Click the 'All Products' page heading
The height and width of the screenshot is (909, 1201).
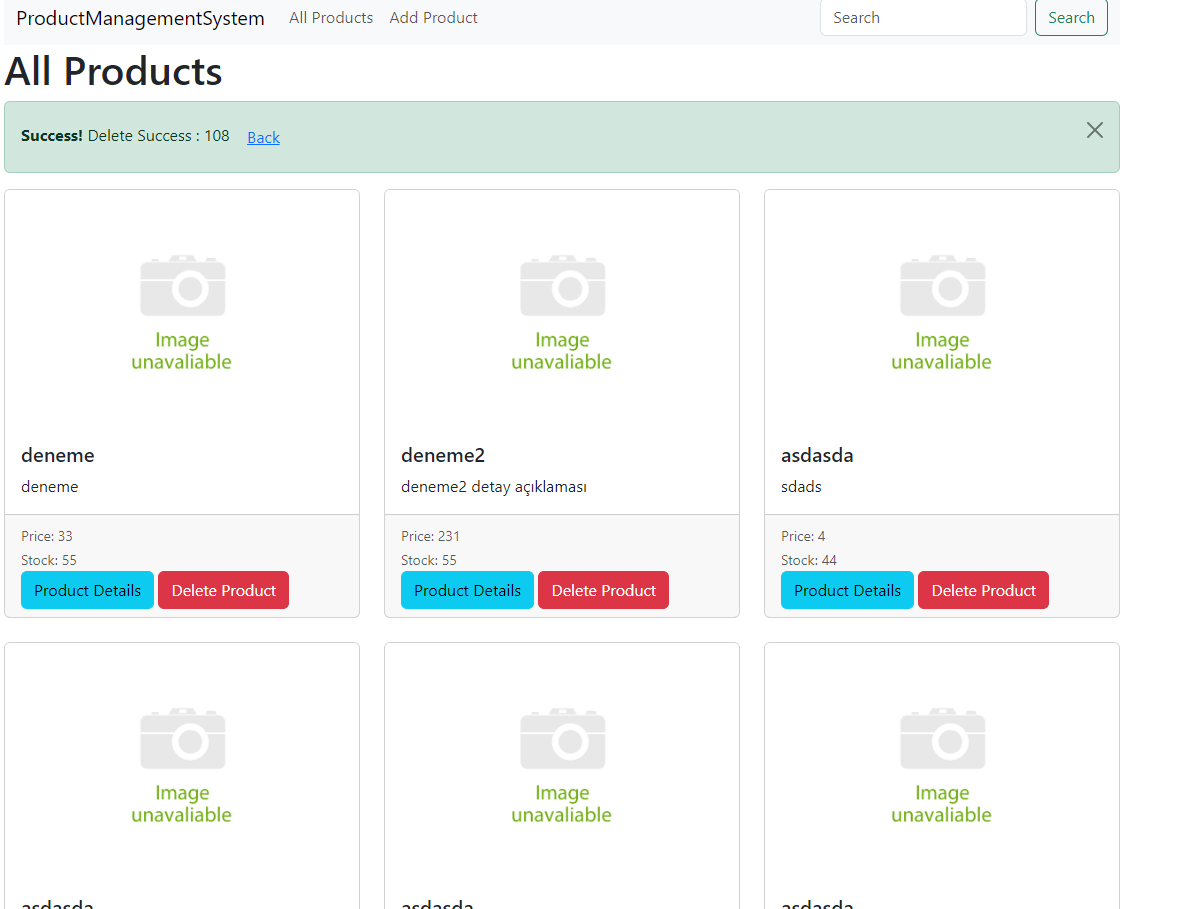click(x=113, y=72)
